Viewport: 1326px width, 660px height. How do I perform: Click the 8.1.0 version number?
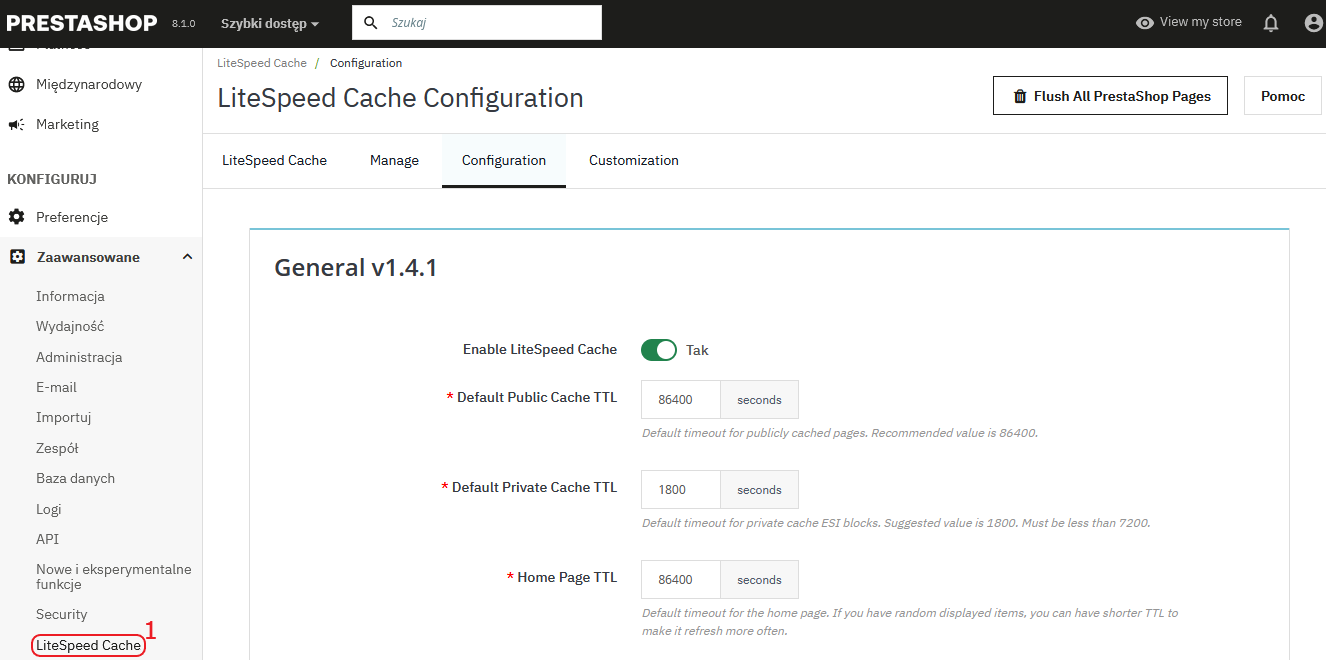183,23
